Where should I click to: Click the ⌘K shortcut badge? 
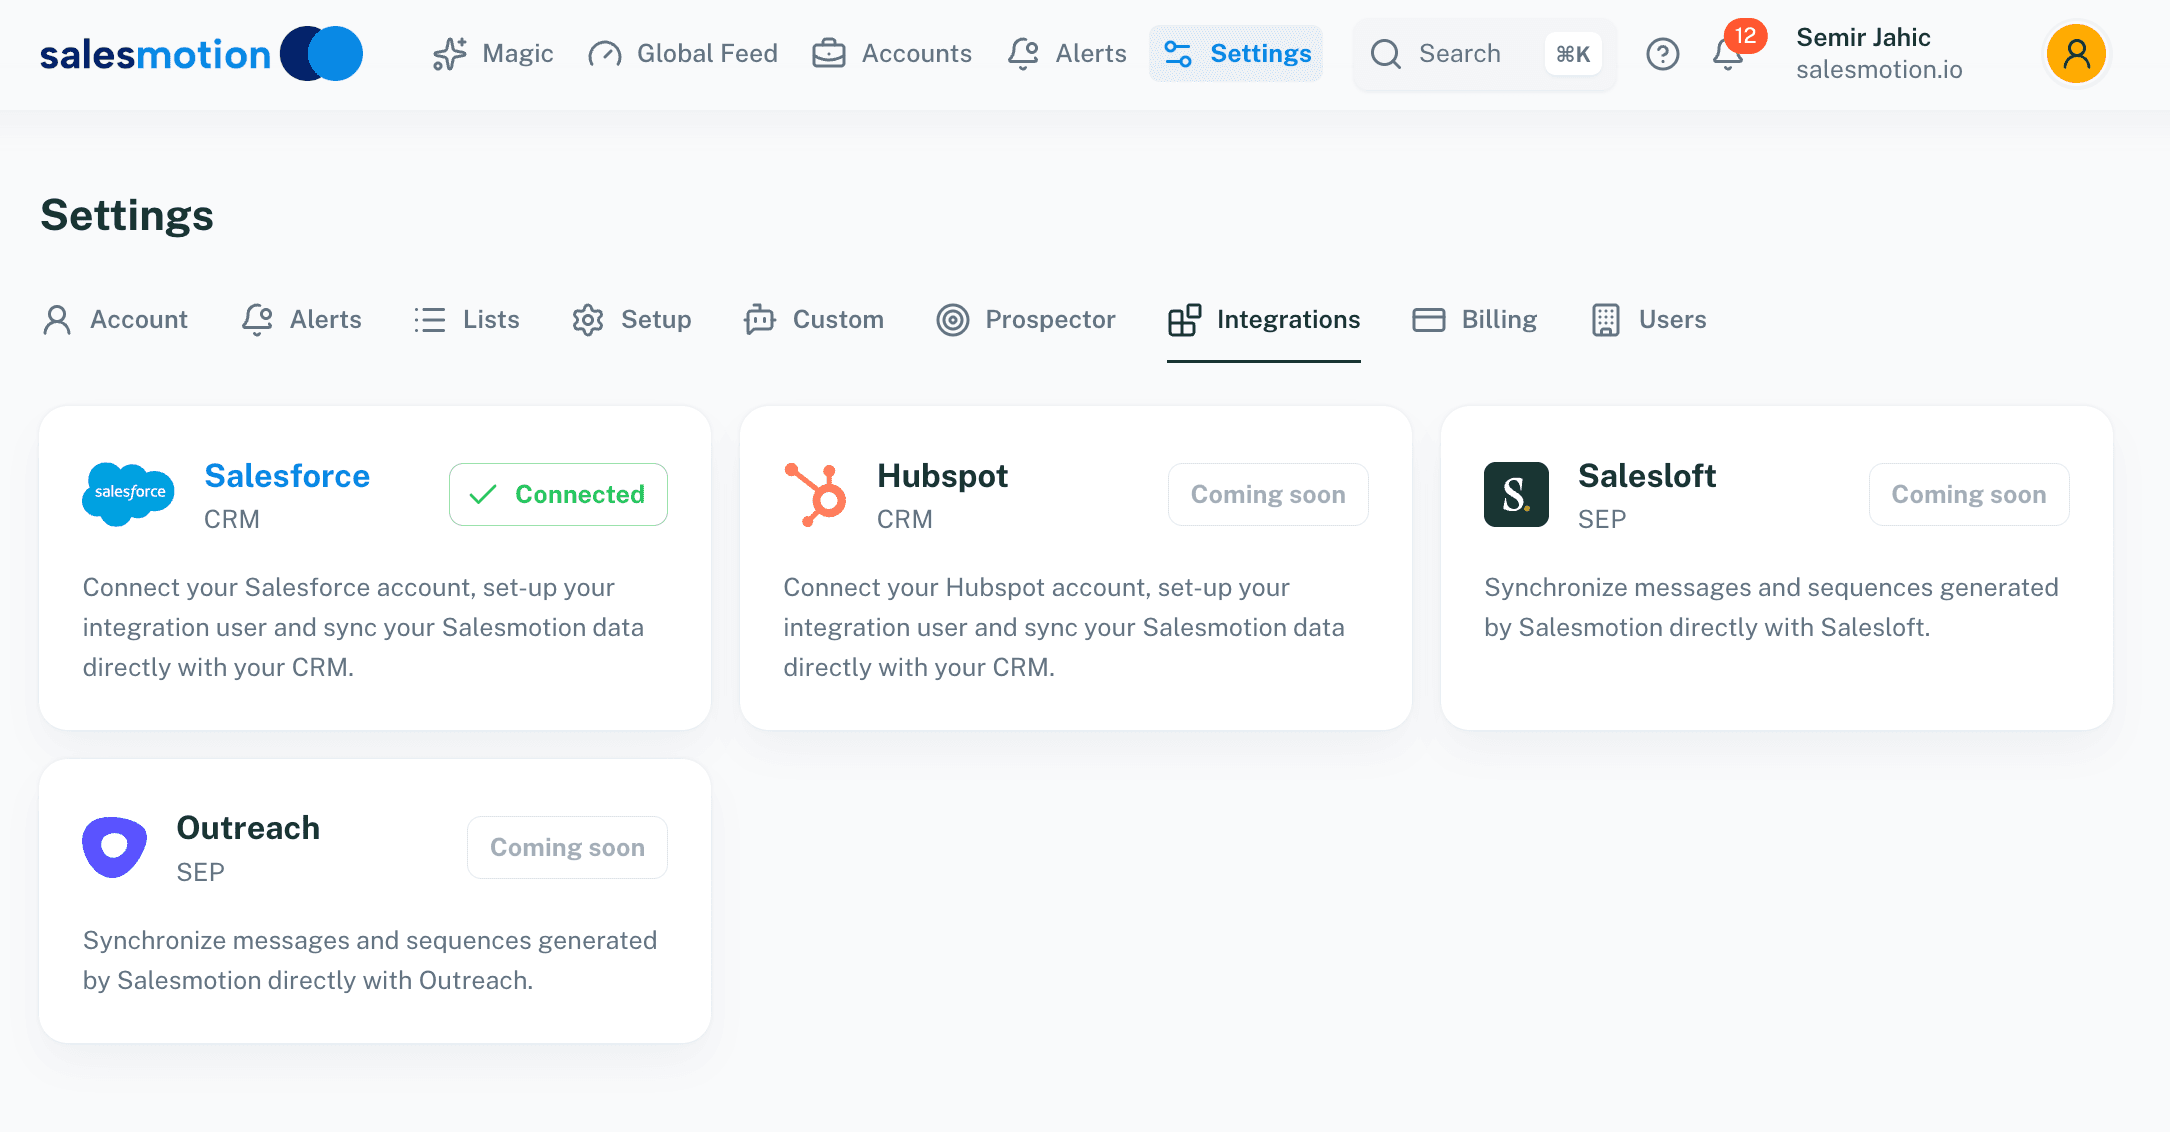(1573, 54)
